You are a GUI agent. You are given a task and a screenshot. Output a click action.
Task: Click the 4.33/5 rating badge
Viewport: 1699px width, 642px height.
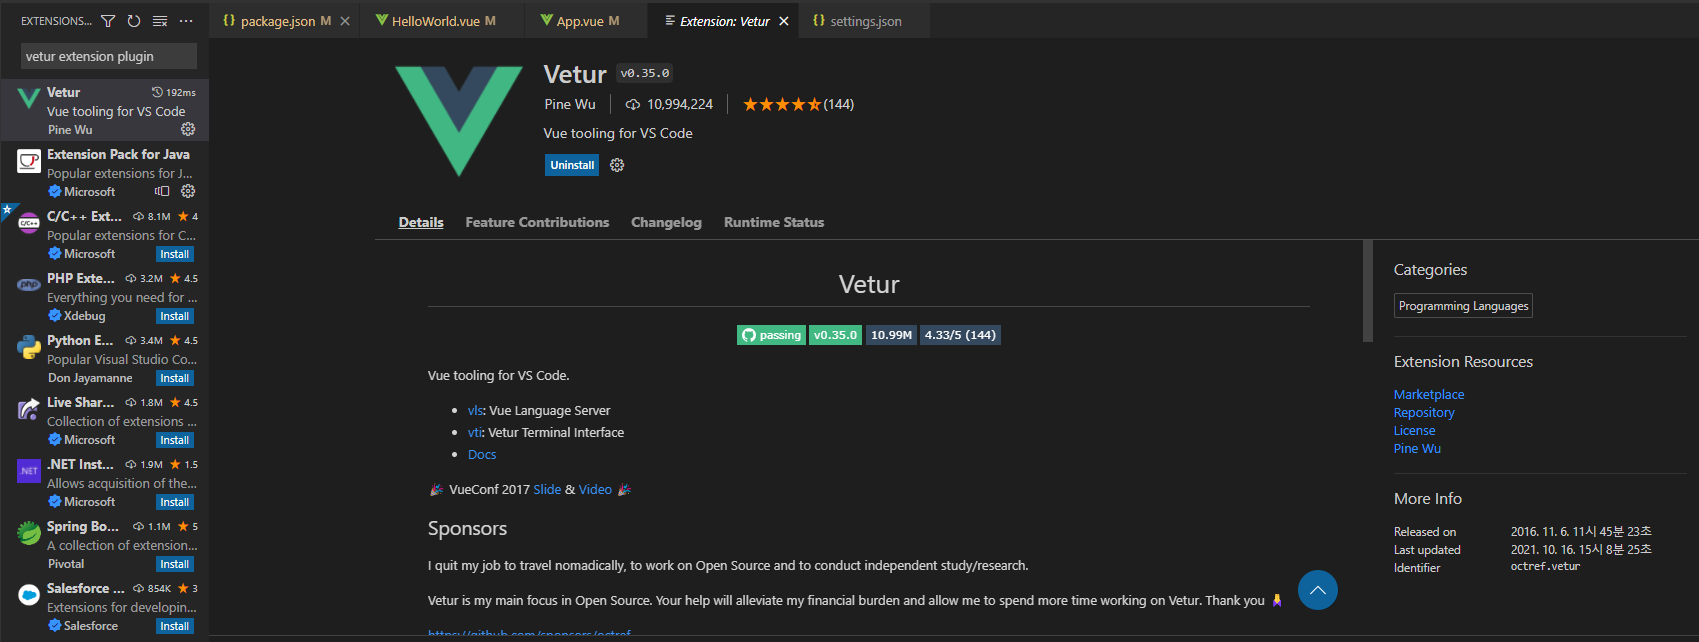point(960,335)
